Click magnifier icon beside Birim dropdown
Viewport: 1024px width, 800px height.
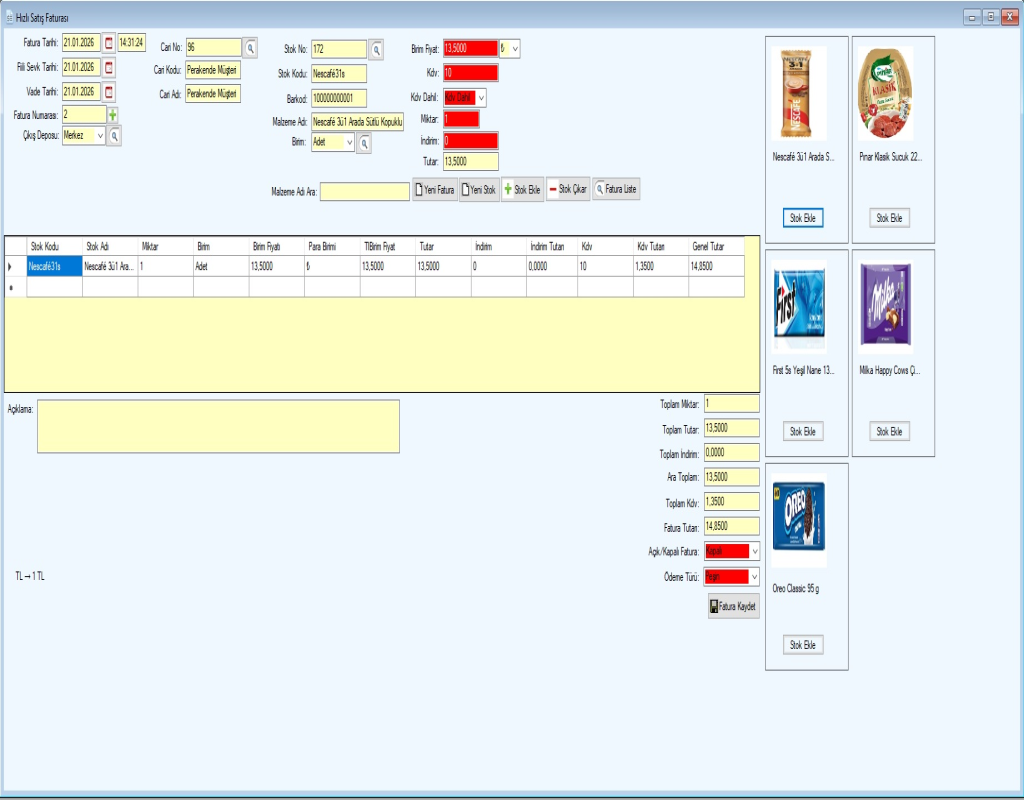[x=365, y=143]
